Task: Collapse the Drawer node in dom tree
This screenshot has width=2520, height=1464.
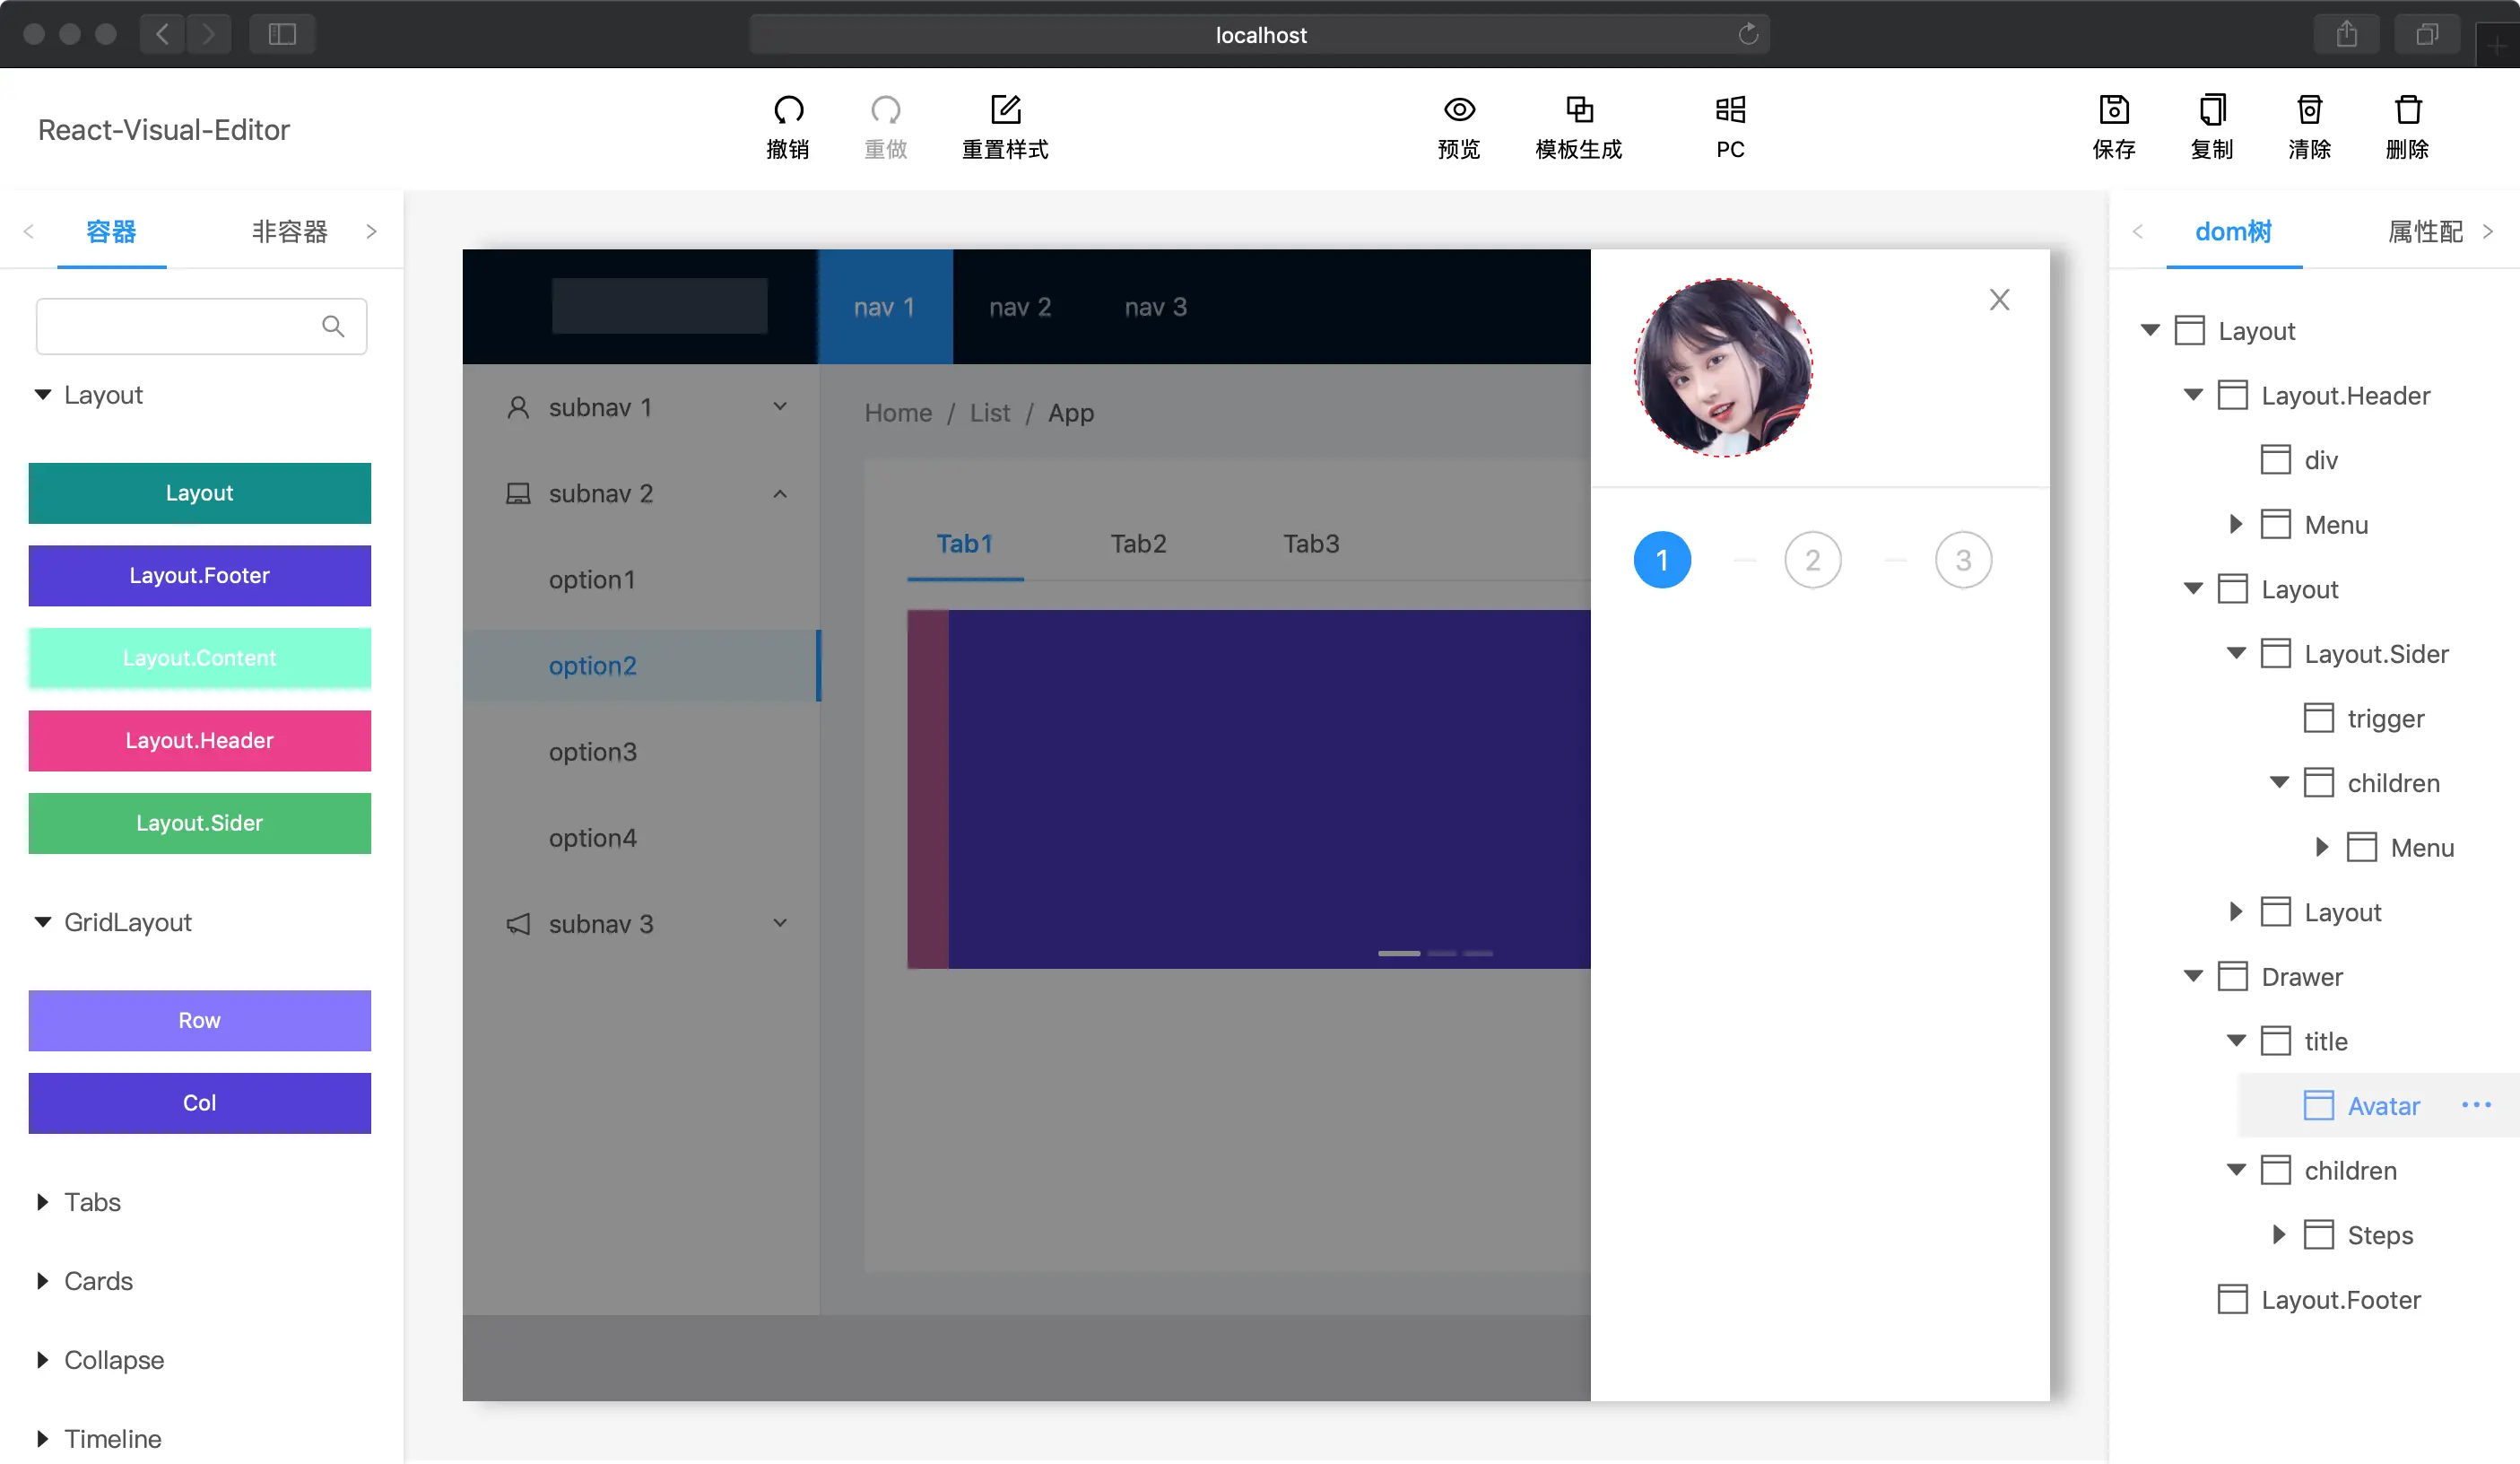Action: 2193,976
